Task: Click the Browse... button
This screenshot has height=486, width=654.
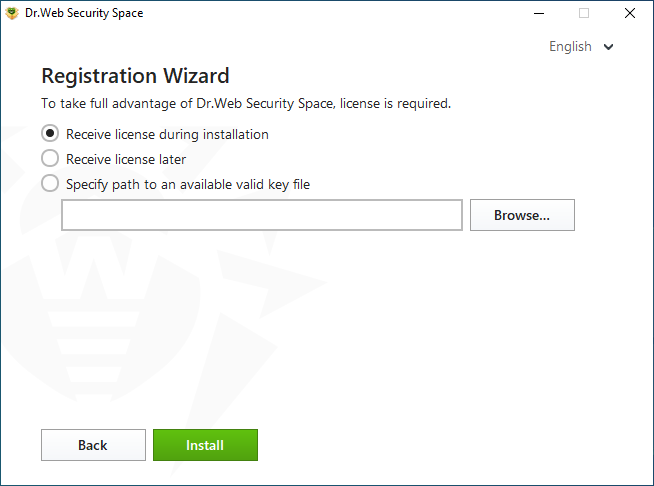Action: [522, 215]
